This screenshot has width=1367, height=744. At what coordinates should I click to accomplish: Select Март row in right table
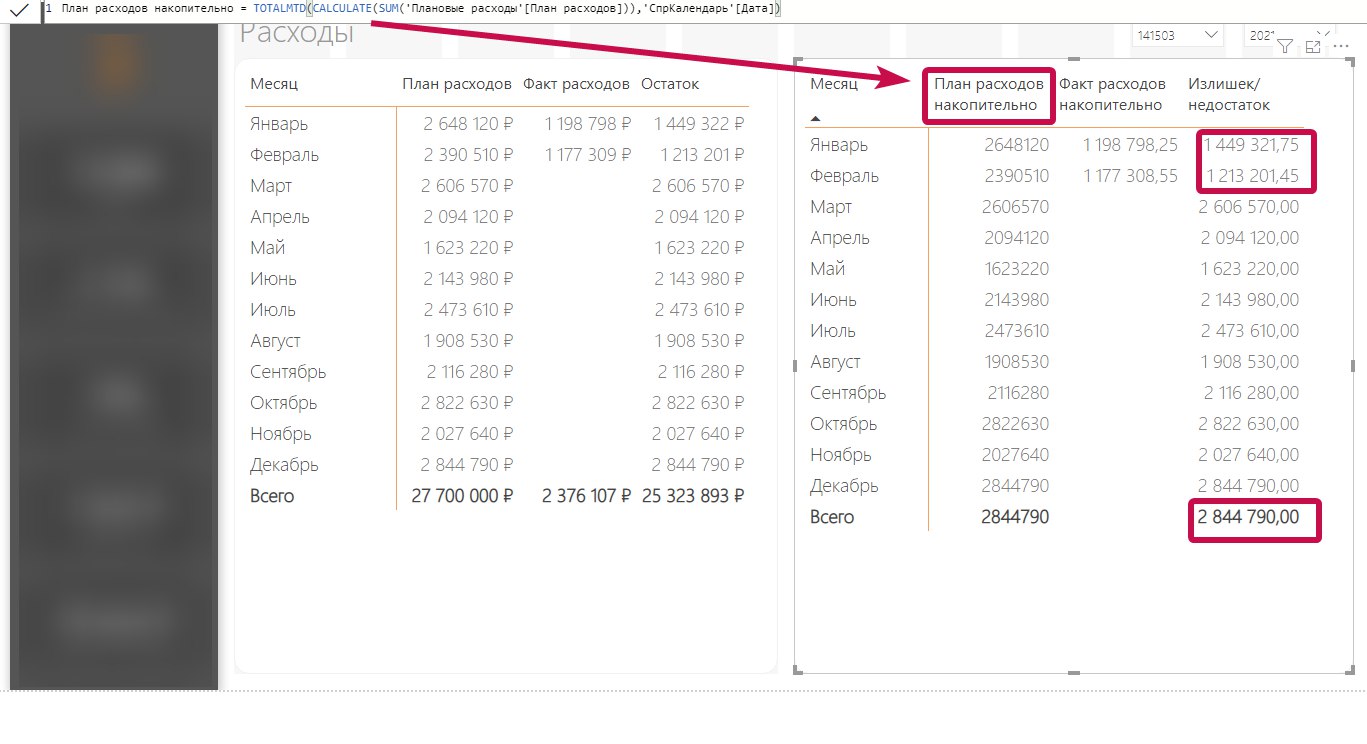(1055, 207)
